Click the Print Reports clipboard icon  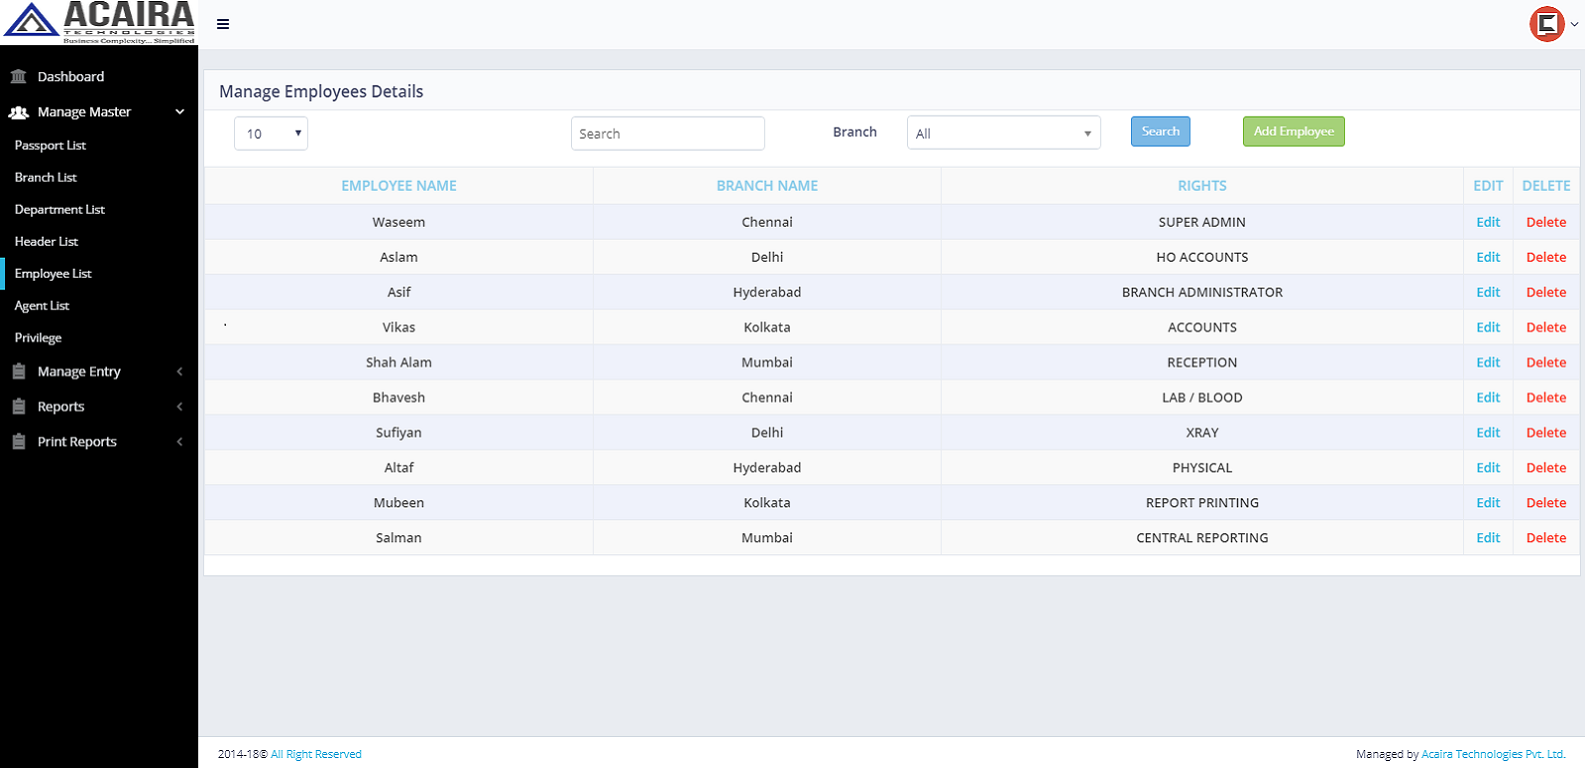click(18, 442)
